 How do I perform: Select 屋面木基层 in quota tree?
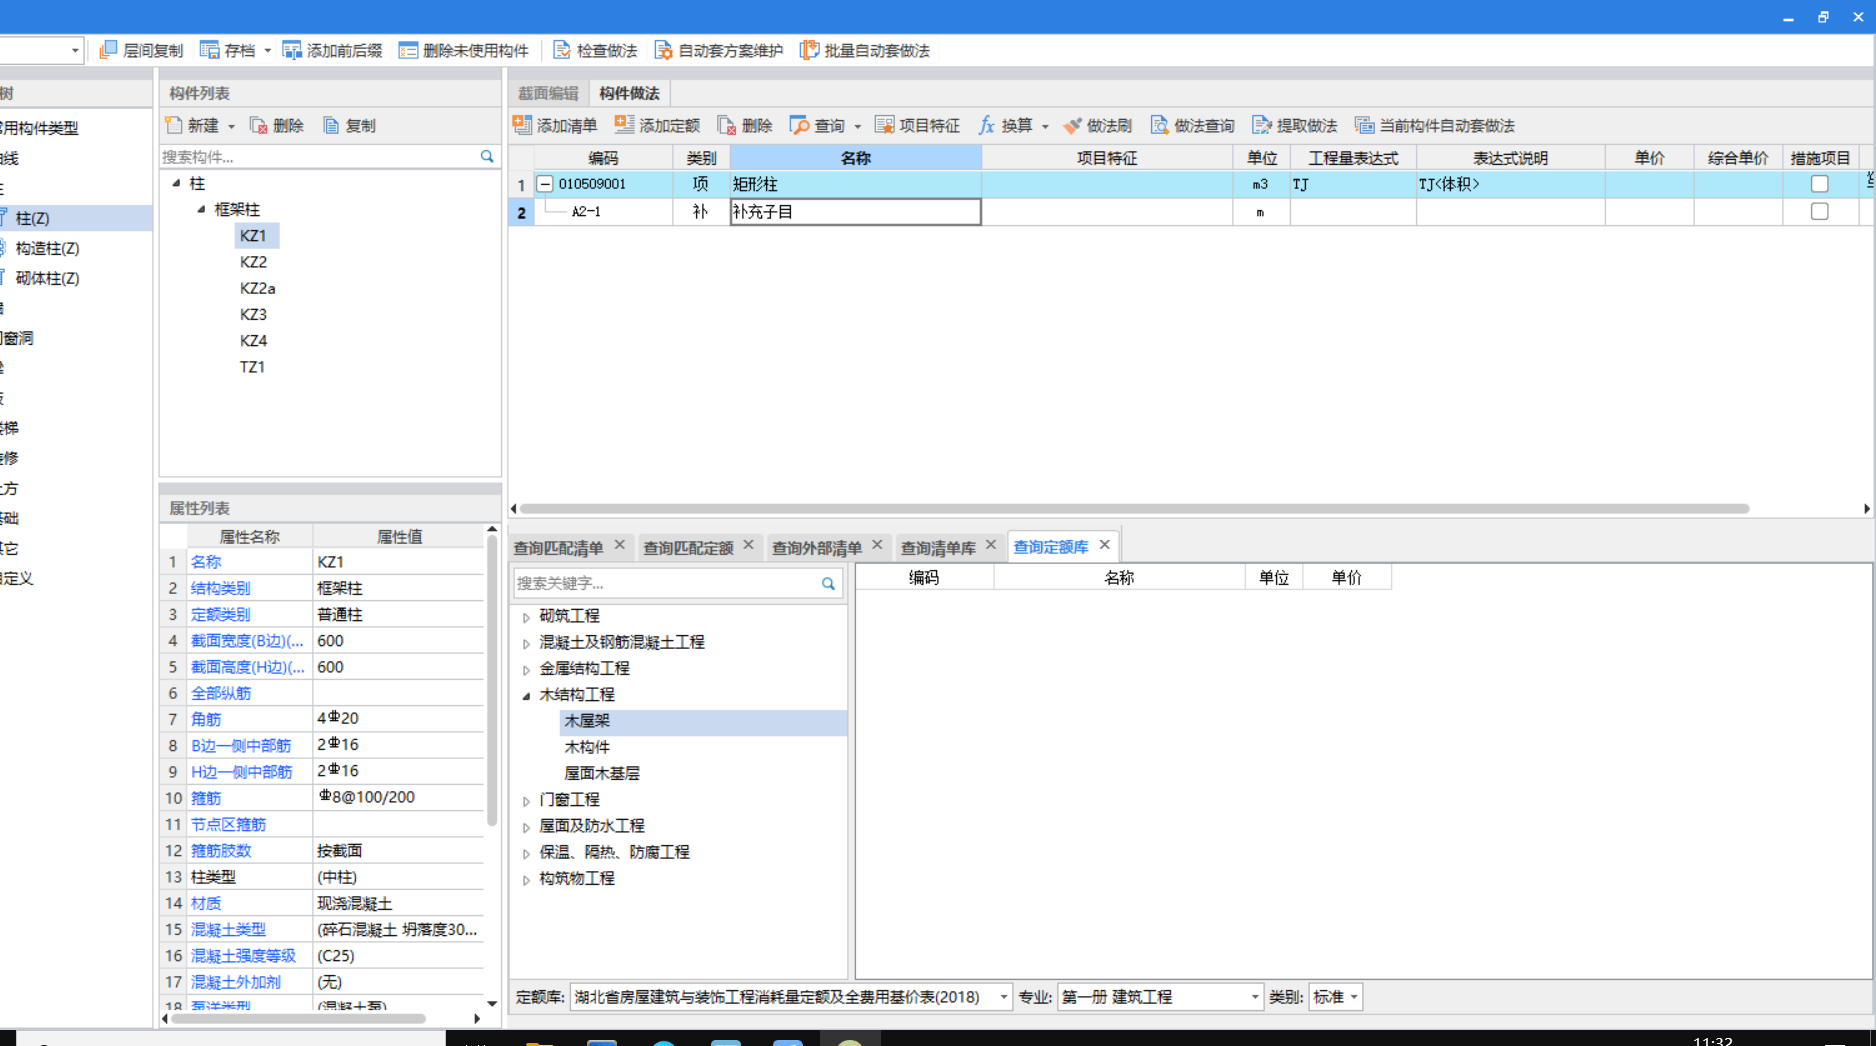602,773
